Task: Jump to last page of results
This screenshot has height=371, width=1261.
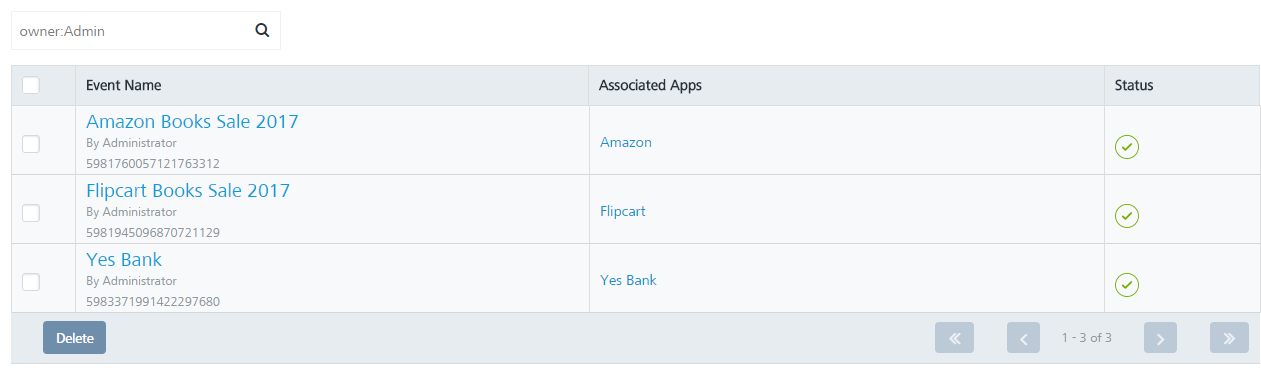Action: (x=1229, y=338)
